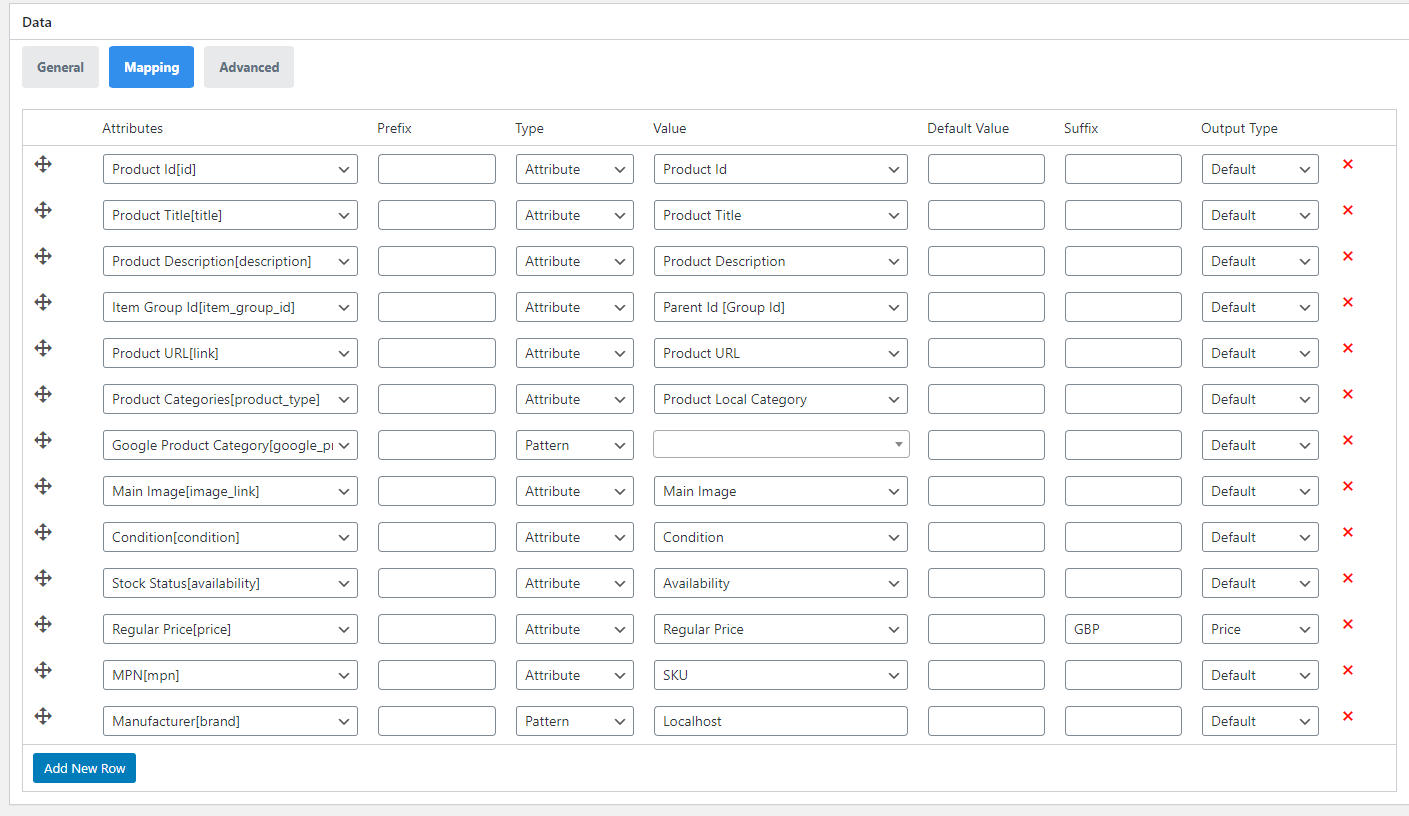Click the drag handle for Product Title row
1409x816 pixels.
(43, 210)
